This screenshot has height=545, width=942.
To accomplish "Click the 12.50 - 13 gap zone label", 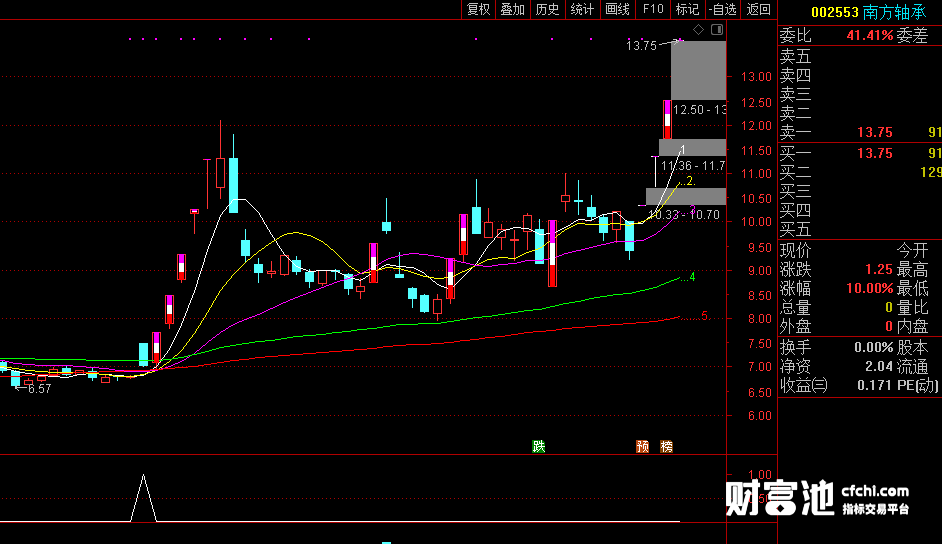I will 699,109.
